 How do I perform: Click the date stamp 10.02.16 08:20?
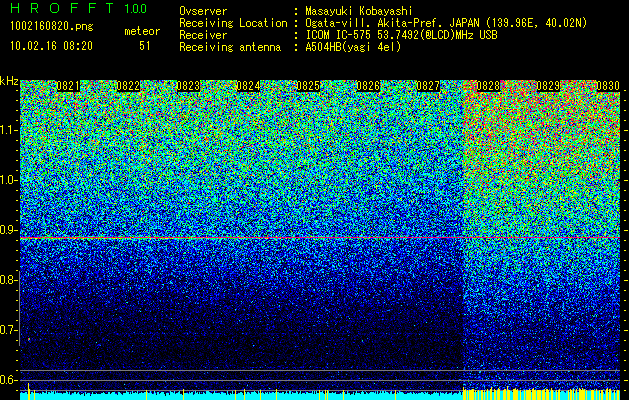(51, 46)
